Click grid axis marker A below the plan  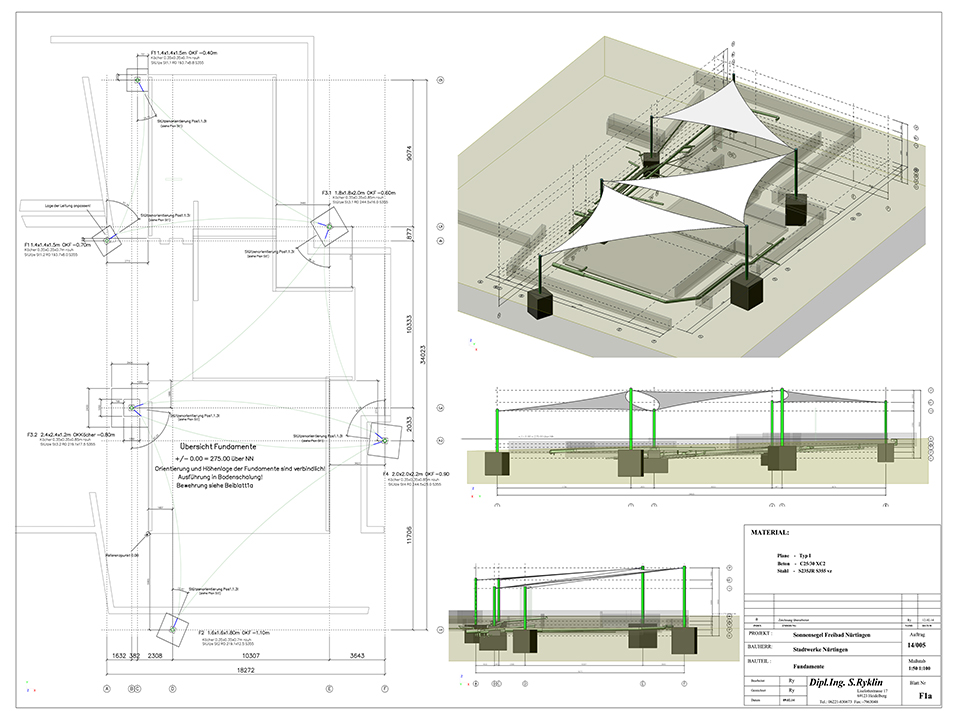(x=107, y=688)
